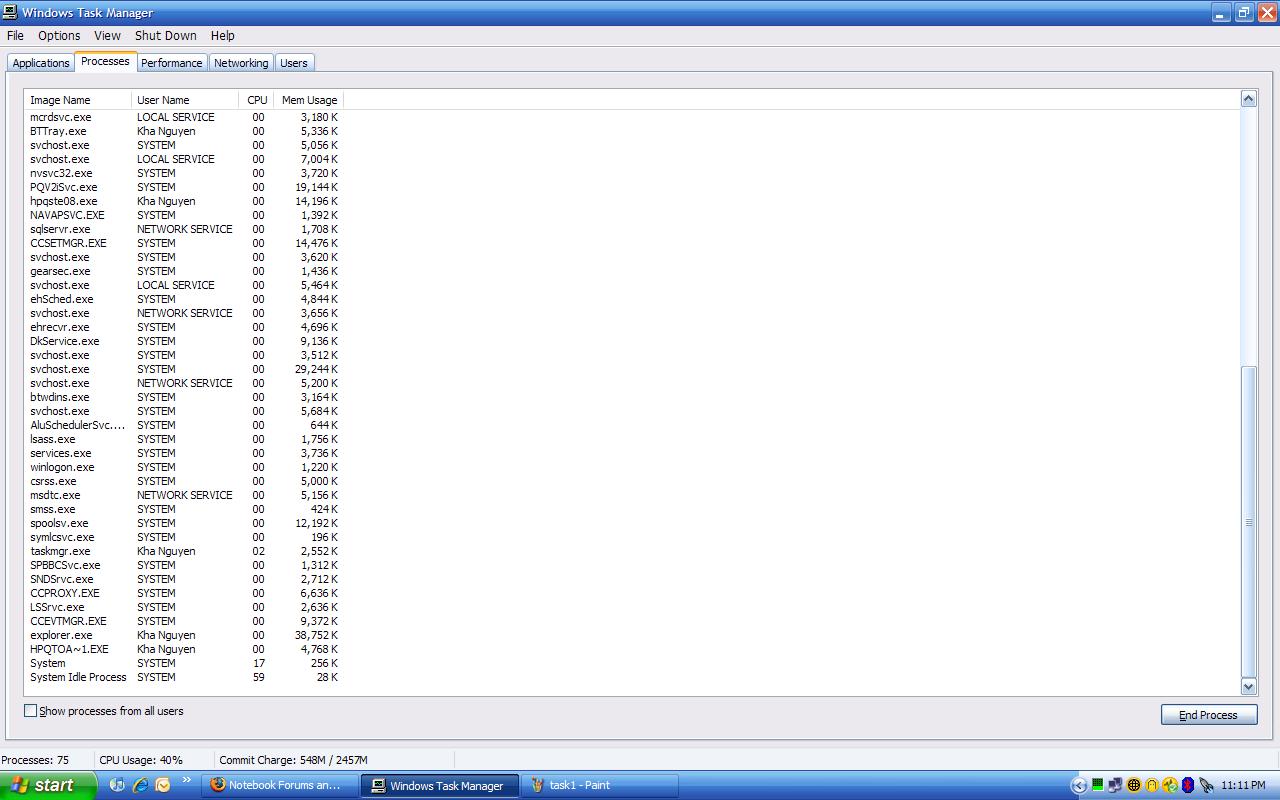Click the vertical scrollbar thumb
Screen dimensions: 1280x800
(1248, 522)
